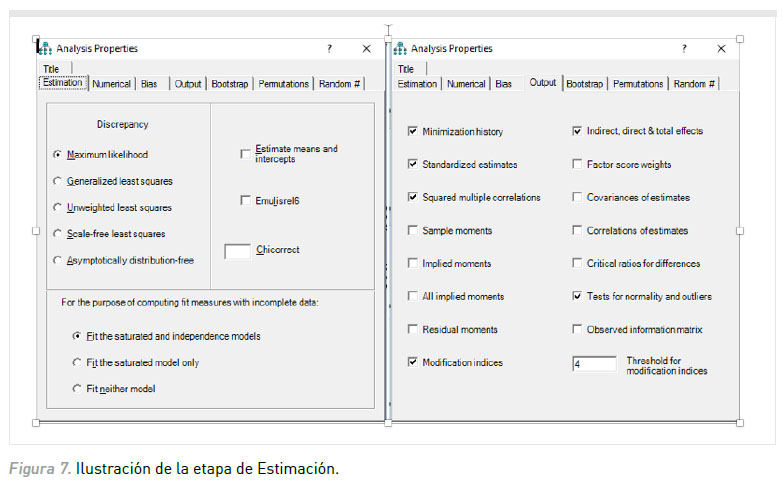Viewport: 783px width, 482px height.
Task: Open the Permutations tab in the right window
Action: [x=638, y=84]
